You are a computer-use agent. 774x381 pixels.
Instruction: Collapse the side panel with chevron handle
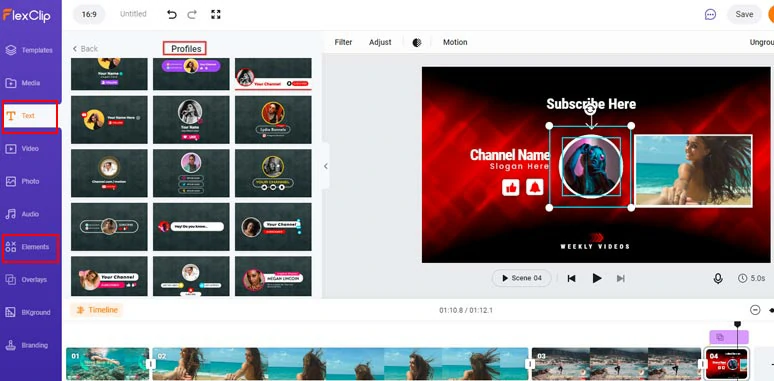click(325, 166)
